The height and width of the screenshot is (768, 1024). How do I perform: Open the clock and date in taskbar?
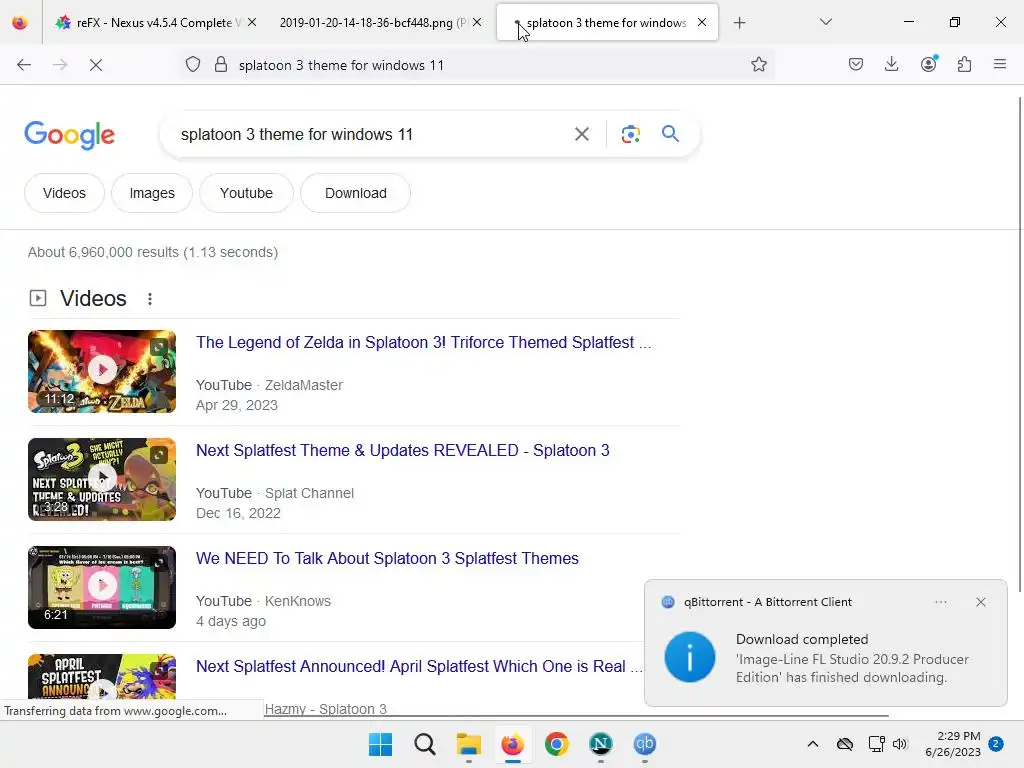pyautogui.click(x=953, y=744)
